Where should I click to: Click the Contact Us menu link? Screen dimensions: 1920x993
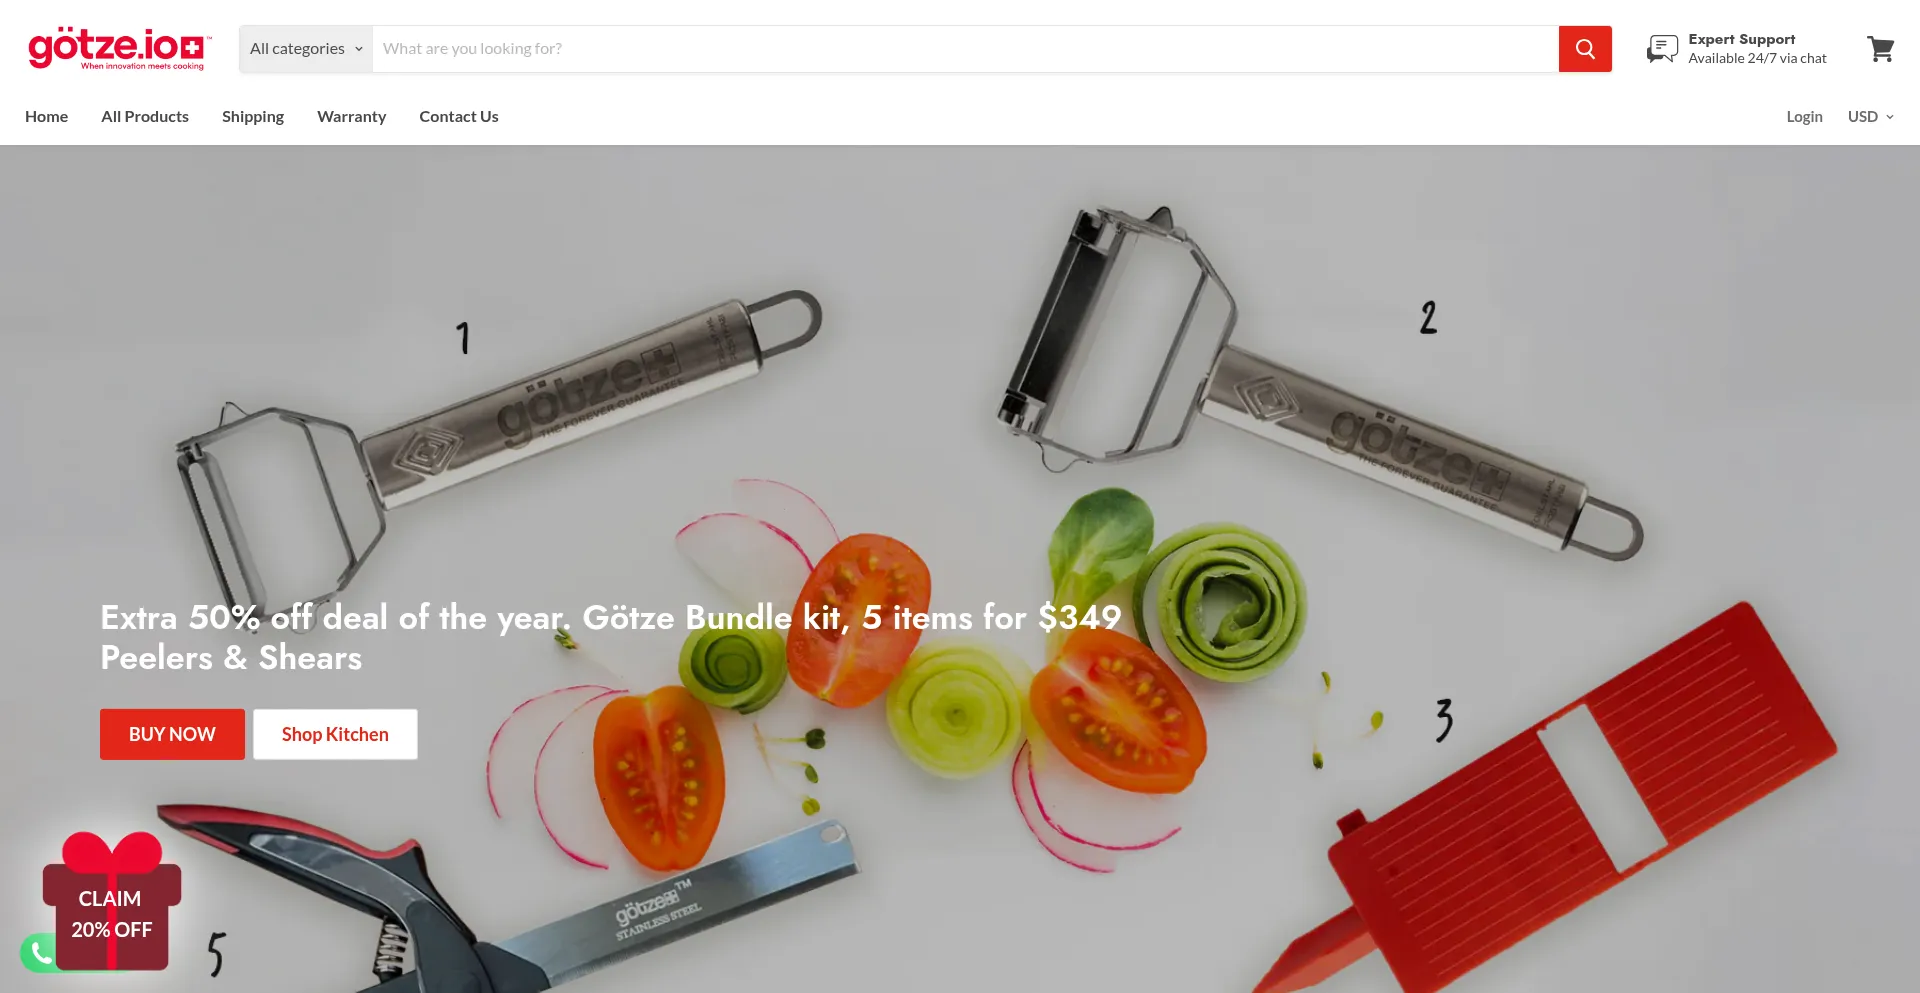point(459,117)
